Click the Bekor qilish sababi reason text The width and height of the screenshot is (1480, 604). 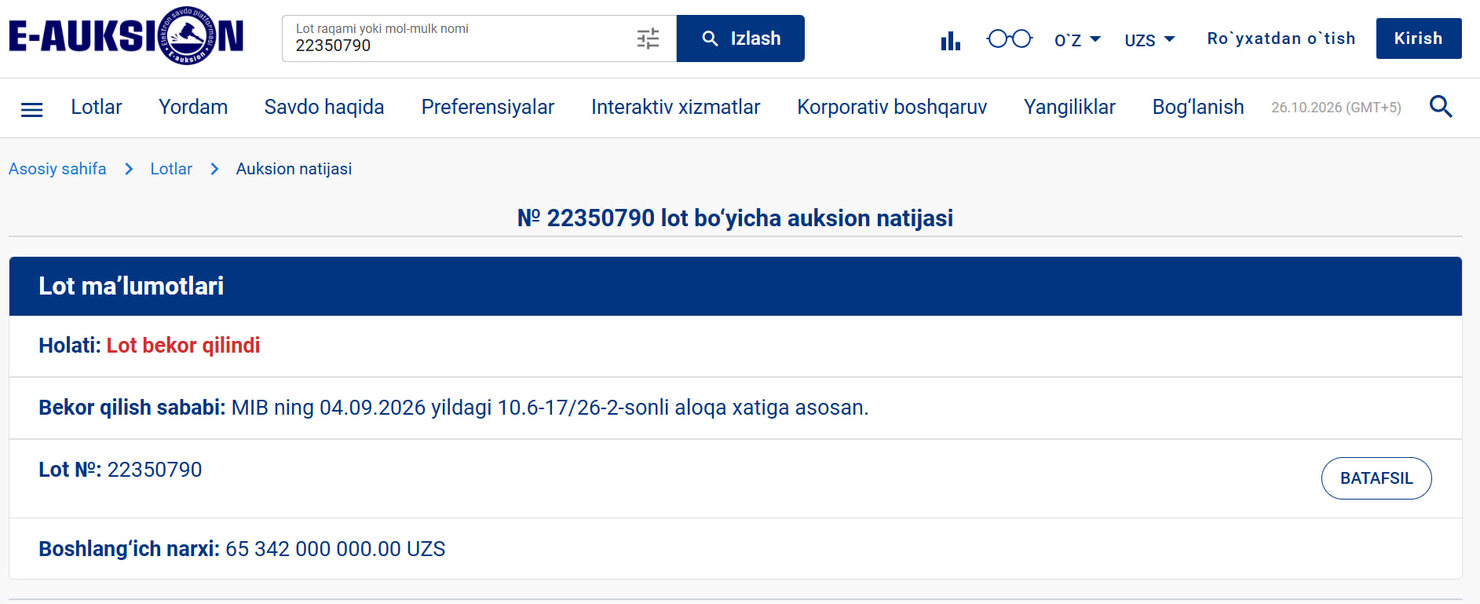550,408
